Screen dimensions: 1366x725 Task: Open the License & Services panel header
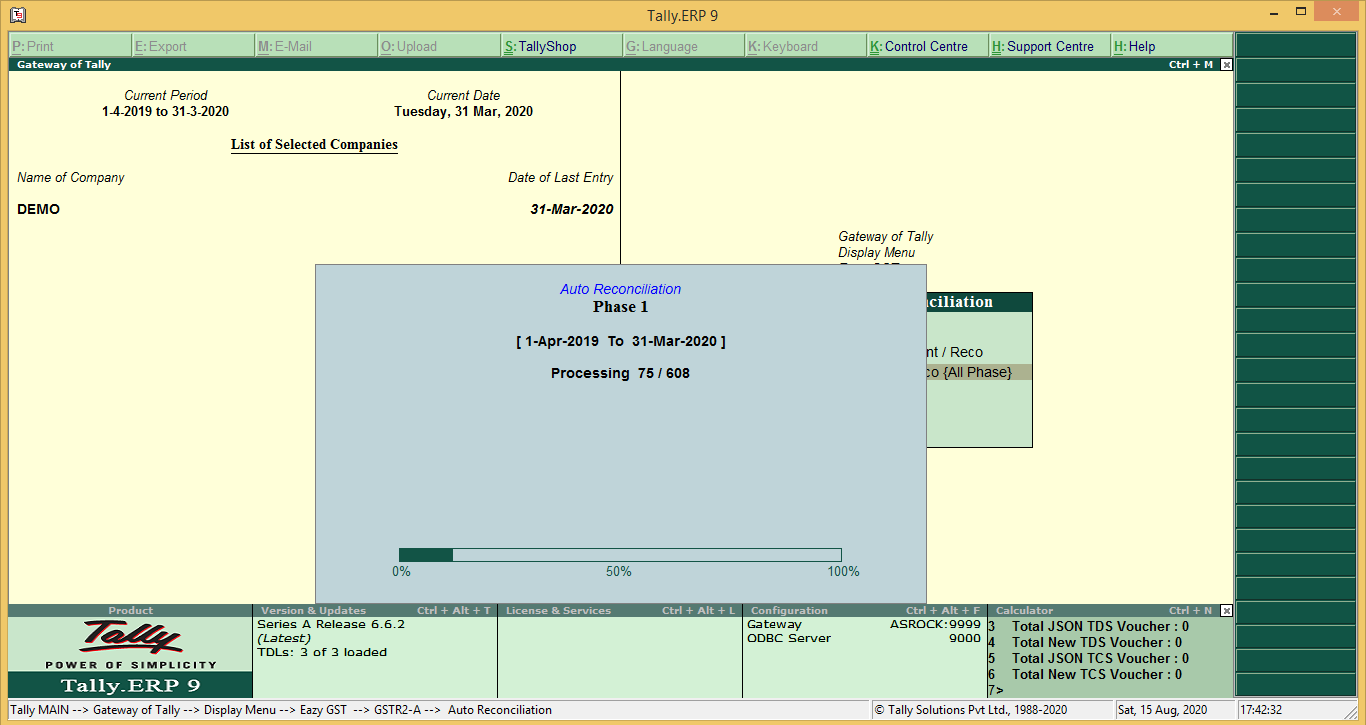click(x=620, y=610)
